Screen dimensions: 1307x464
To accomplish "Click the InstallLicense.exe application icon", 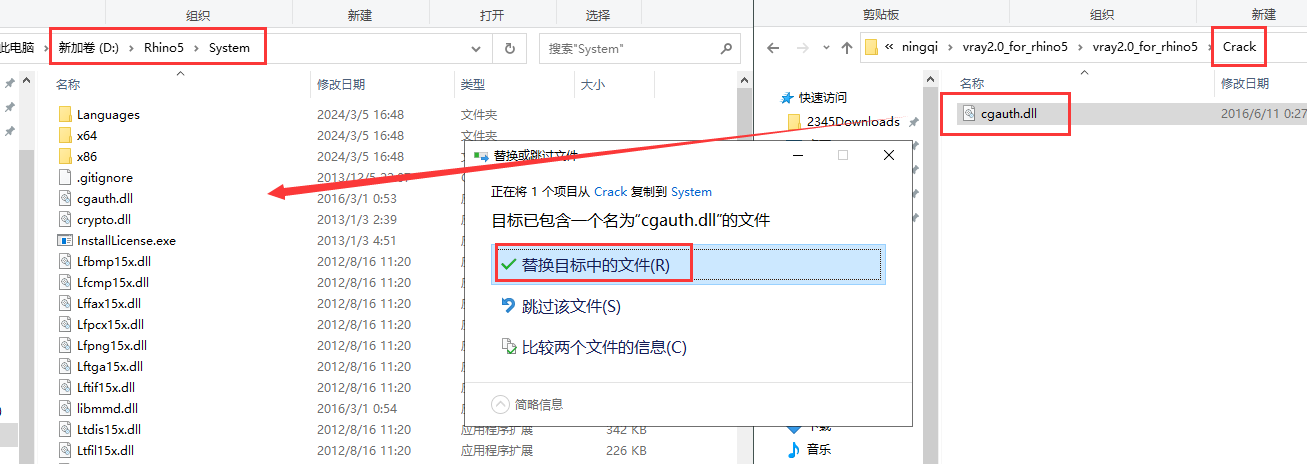I will 65,240.
